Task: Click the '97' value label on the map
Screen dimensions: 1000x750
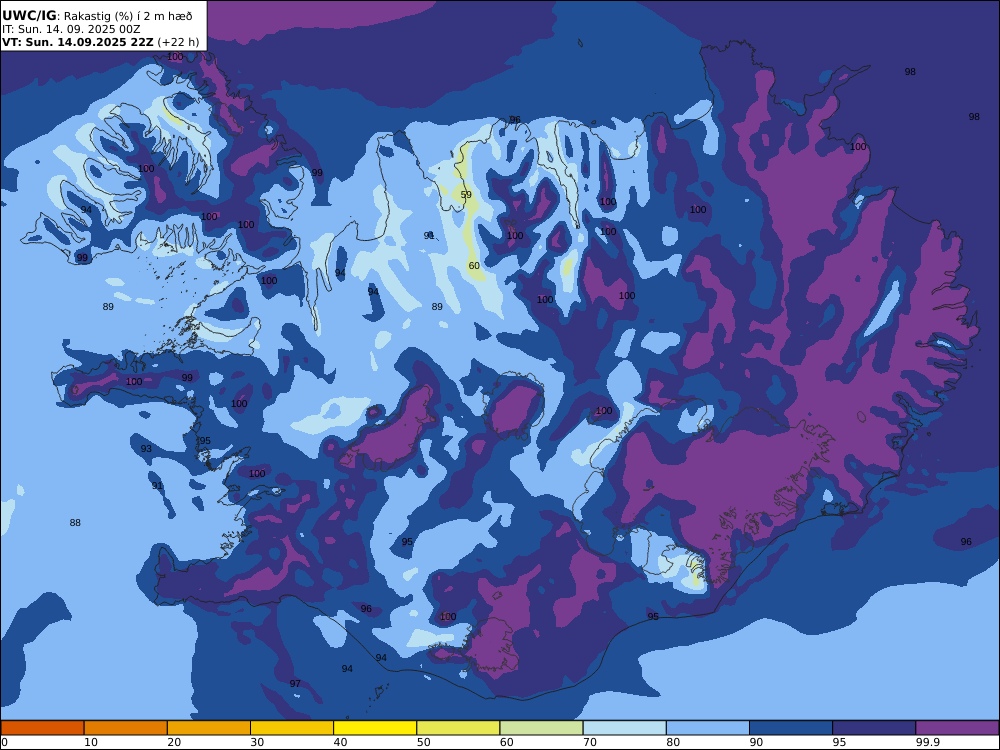Action: (x=295, y=684)
